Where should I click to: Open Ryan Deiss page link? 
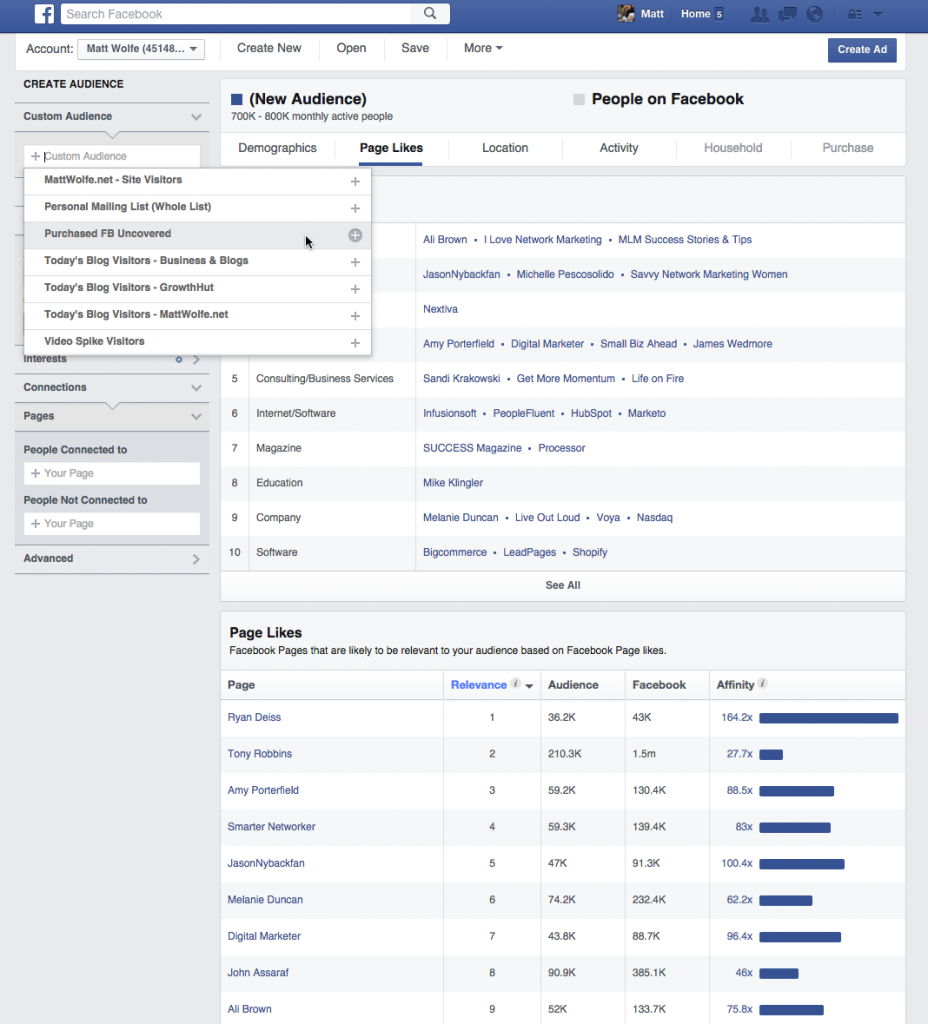(254, 717)
